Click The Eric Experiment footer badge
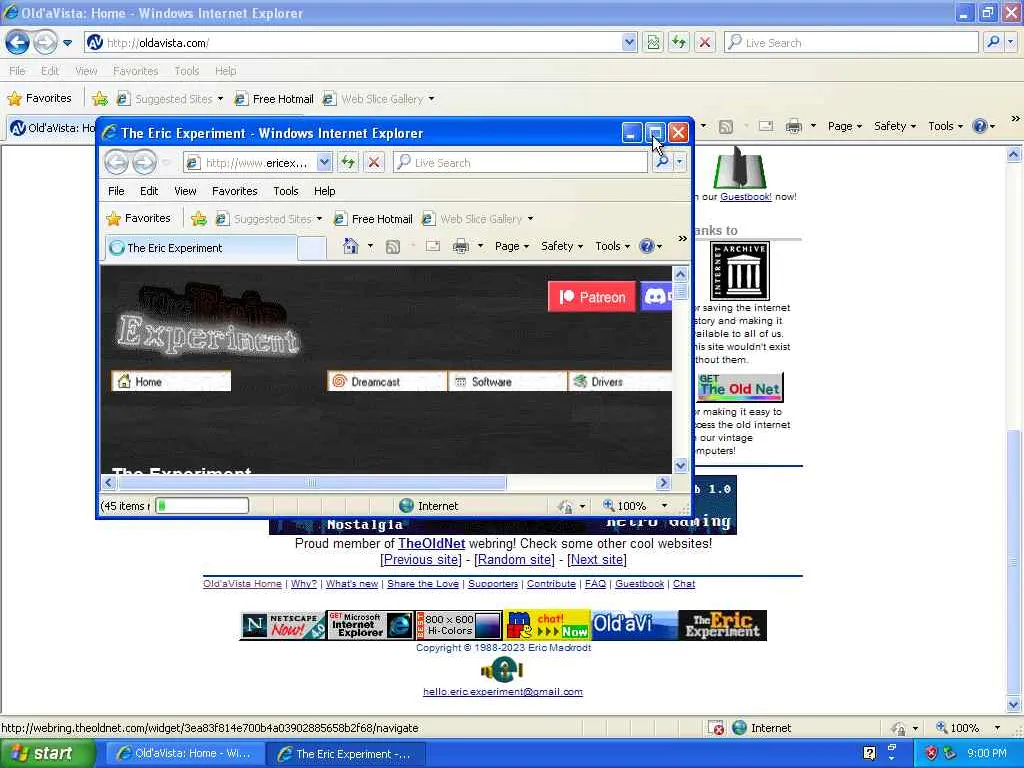Viewport: 1024px width, 768px height. pos(722,626)
